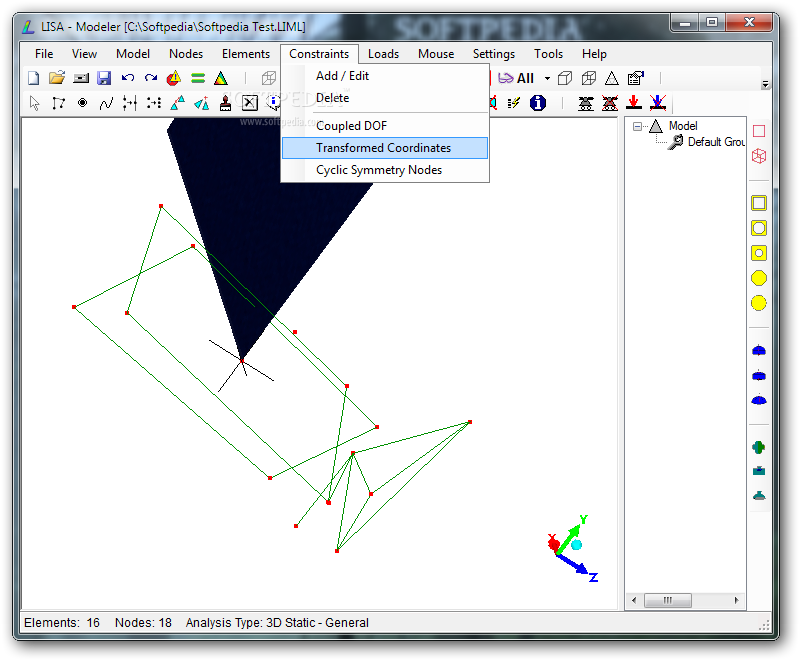Click the teal cross-shaped solid icon
800x661 pixels.
[759, 447]
